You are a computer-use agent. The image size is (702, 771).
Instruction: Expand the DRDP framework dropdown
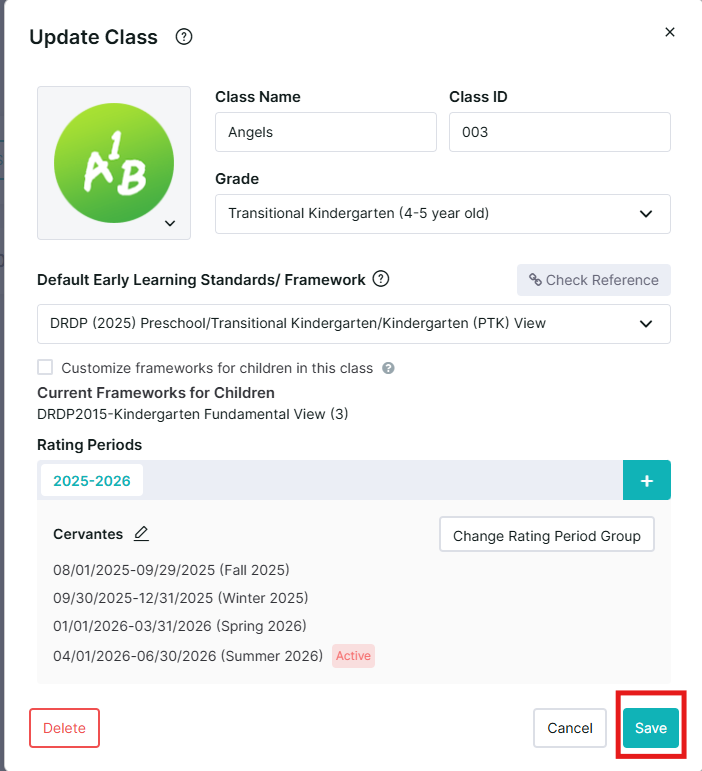353,324
